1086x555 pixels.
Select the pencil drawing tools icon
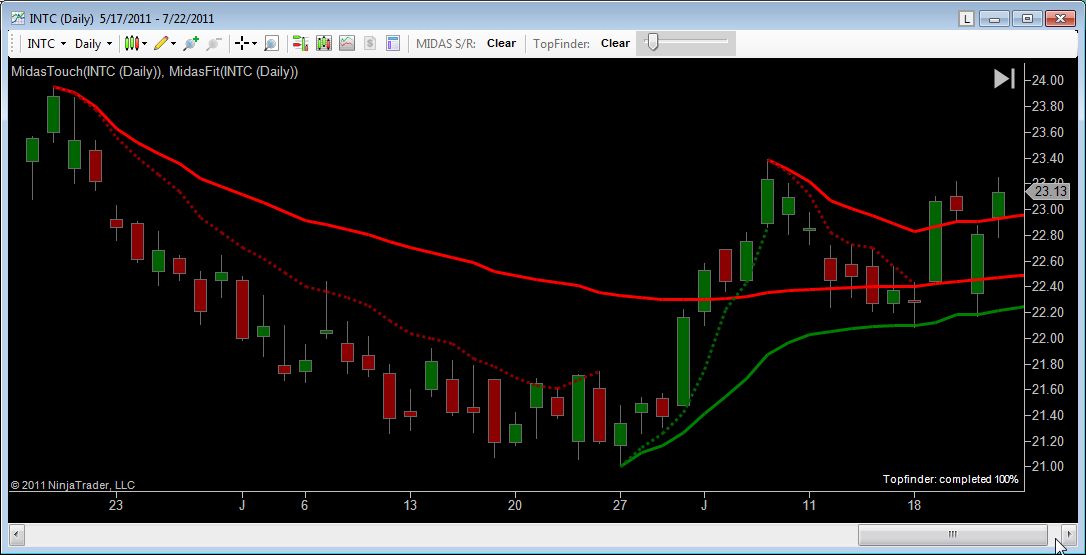[161, 43]
